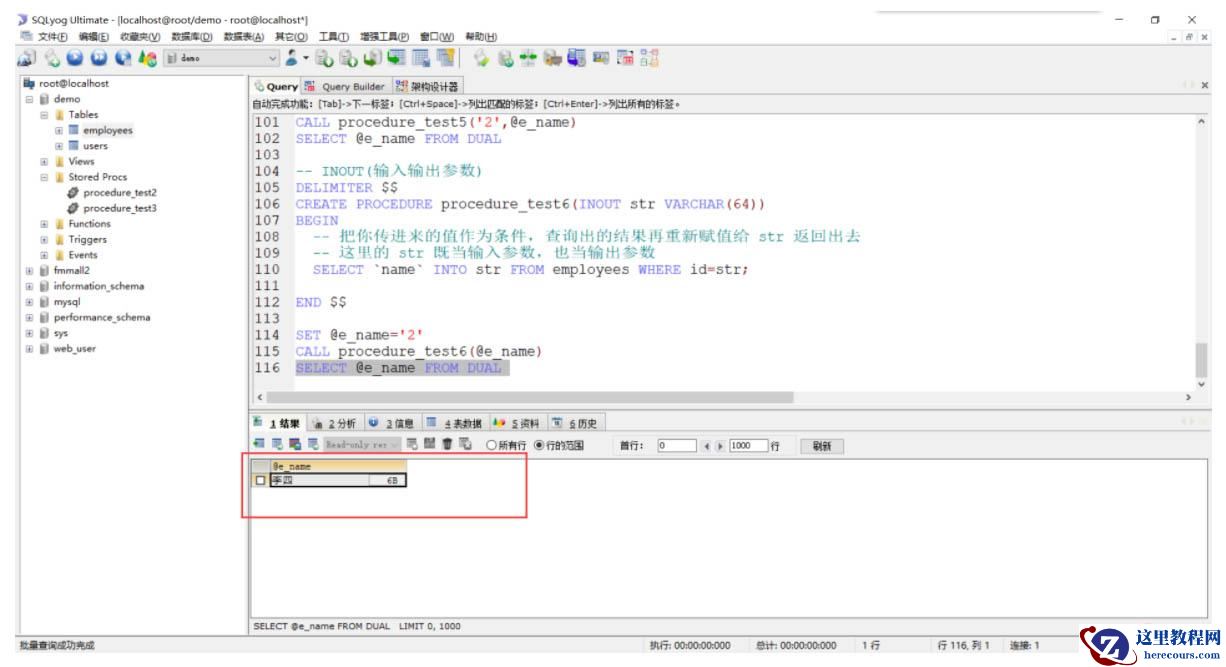Click the user manager toolbar icon
This screenshot has height=667, width=1226.
coord(291,59)
